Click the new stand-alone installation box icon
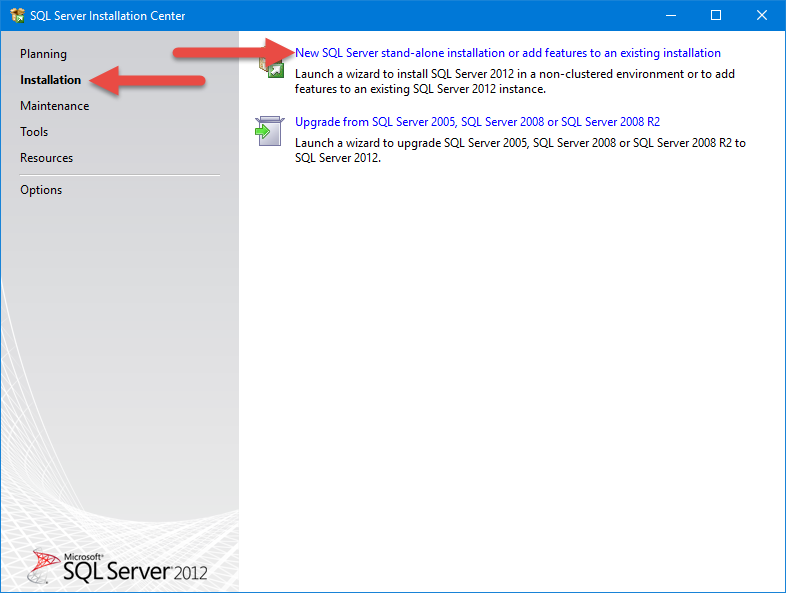 pyautogui.click(x=270, y=66)
